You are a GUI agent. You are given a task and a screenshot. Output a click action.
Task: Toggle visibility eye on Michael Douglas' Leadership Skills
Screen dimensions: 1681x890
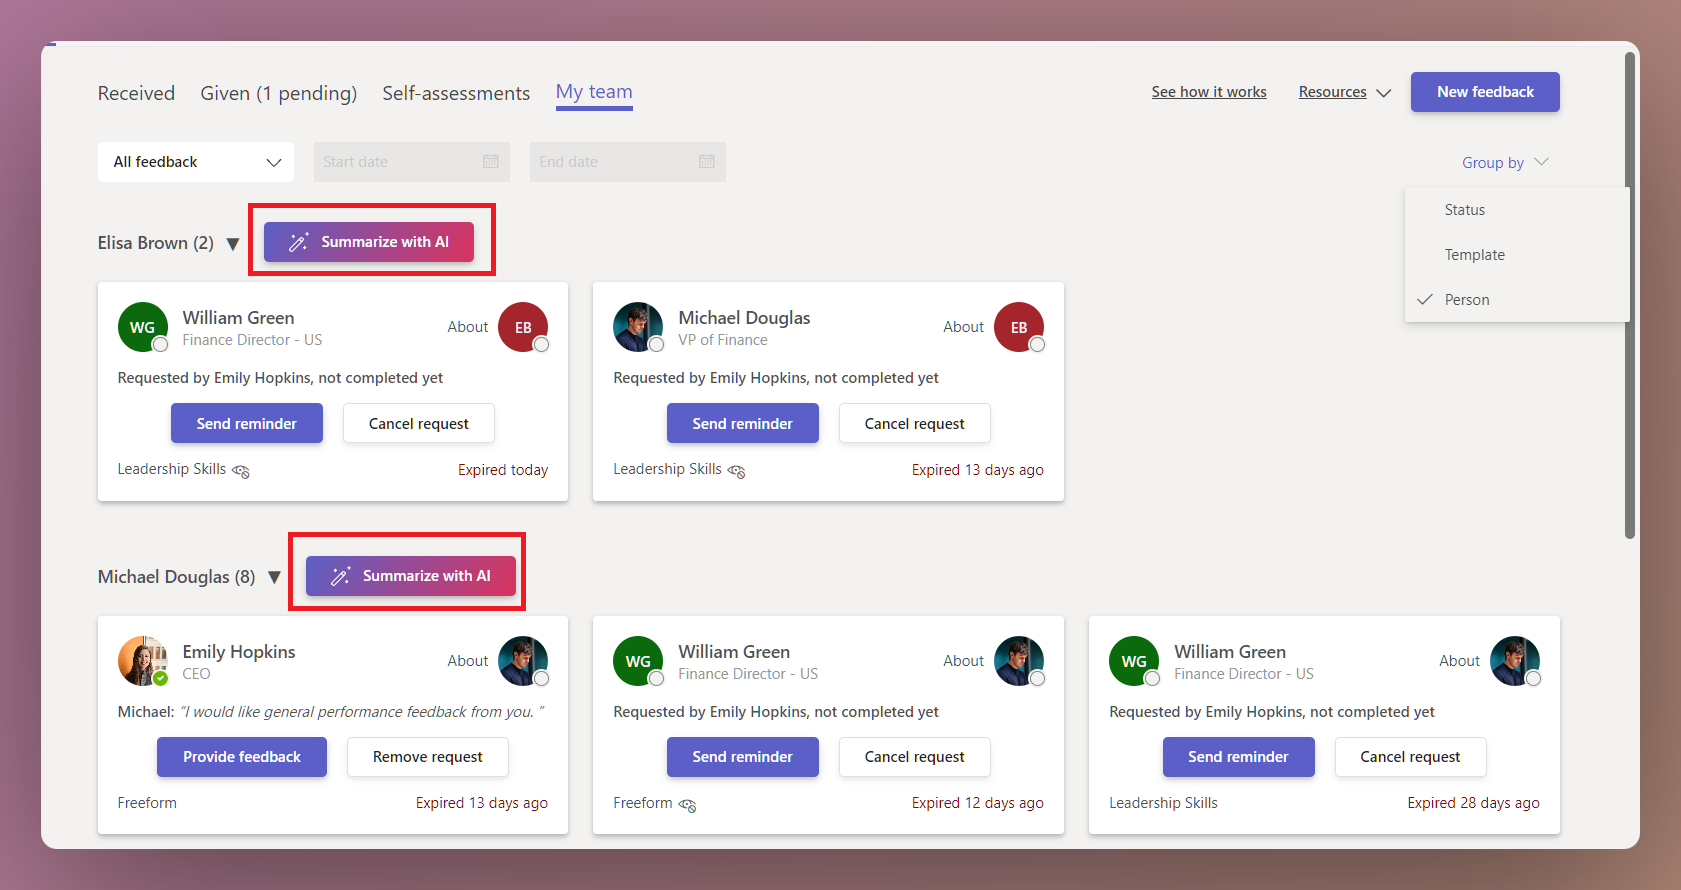(x=737, y=471)
